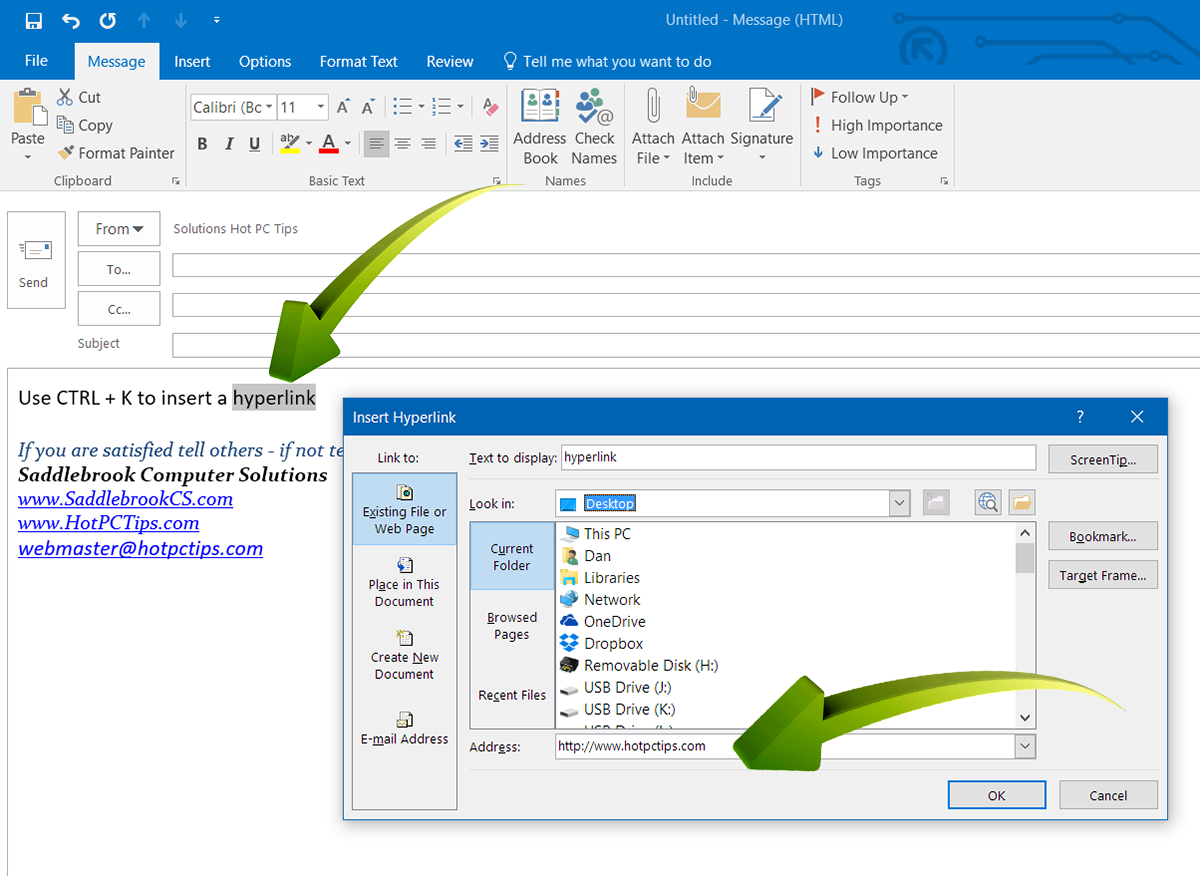Click the Redo icon in the quick access toolbar
The width and height of the screenshot is (1200, 876).
click(x=108, y=20)
